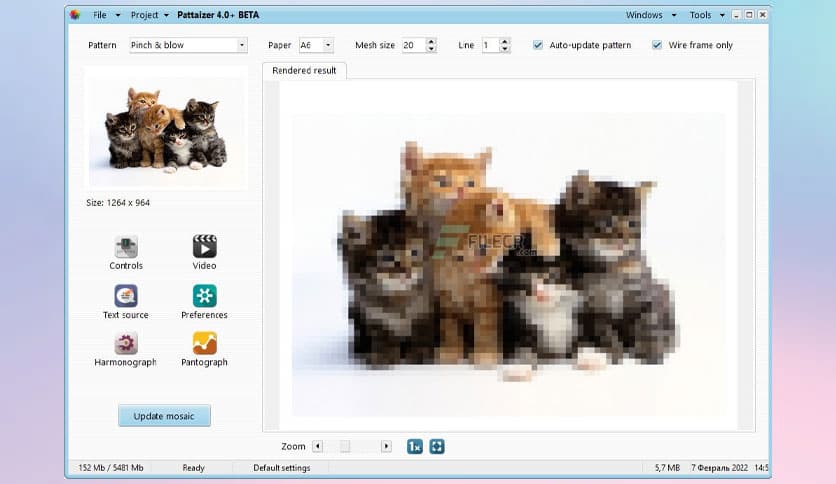Decrease Line value with down arrow
Viewport: 836px width, 484px height.
click(x=504, y=49)
